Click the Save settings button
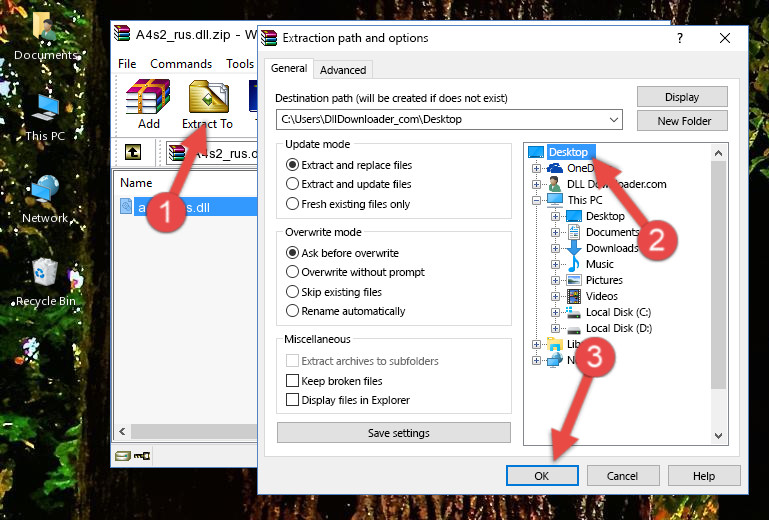This screenshot has height=520, width=769. coord(394,433)
